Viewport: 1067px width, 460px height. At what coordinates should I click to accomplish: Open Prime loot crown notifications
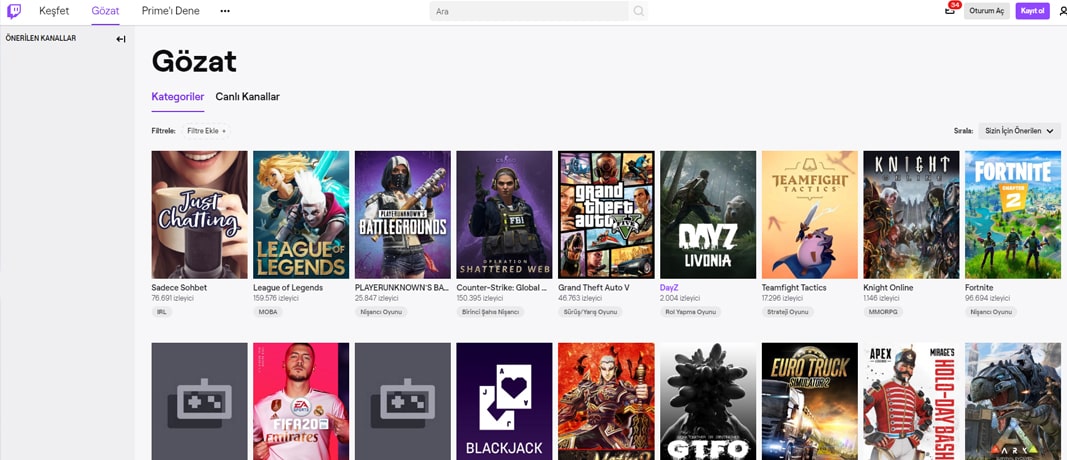tap(950, 10)
